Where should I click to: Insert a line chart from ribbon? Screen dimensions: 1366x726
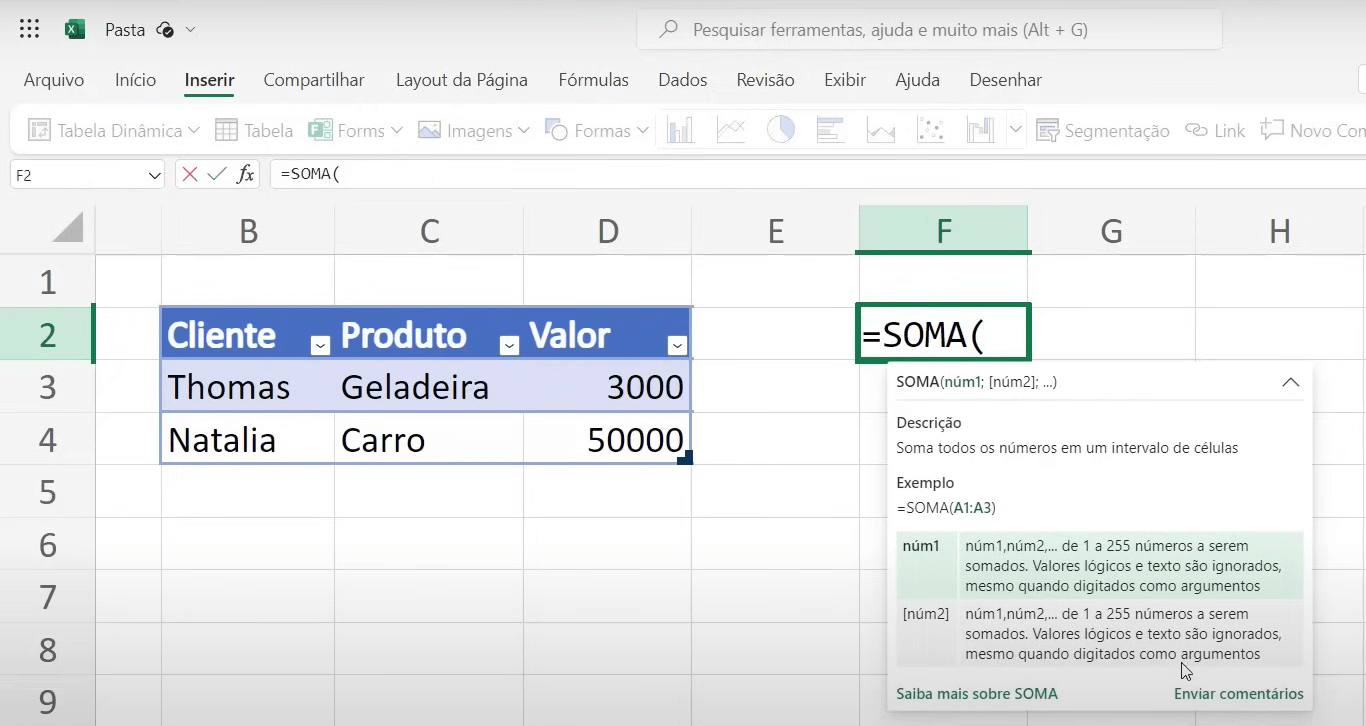point(731,130)
